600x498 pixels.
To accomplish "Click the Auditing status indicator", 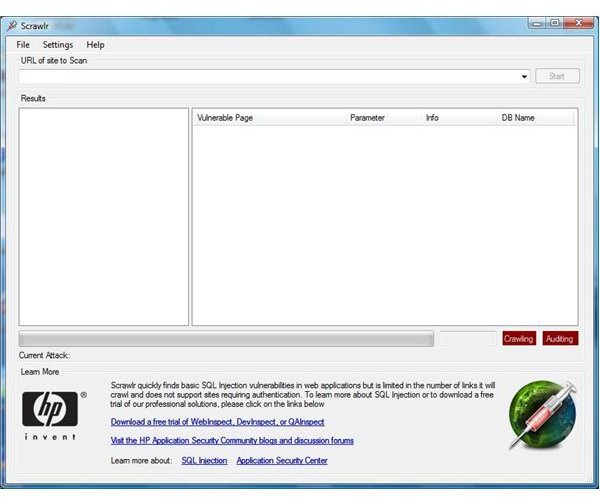I will click(560, 338).
